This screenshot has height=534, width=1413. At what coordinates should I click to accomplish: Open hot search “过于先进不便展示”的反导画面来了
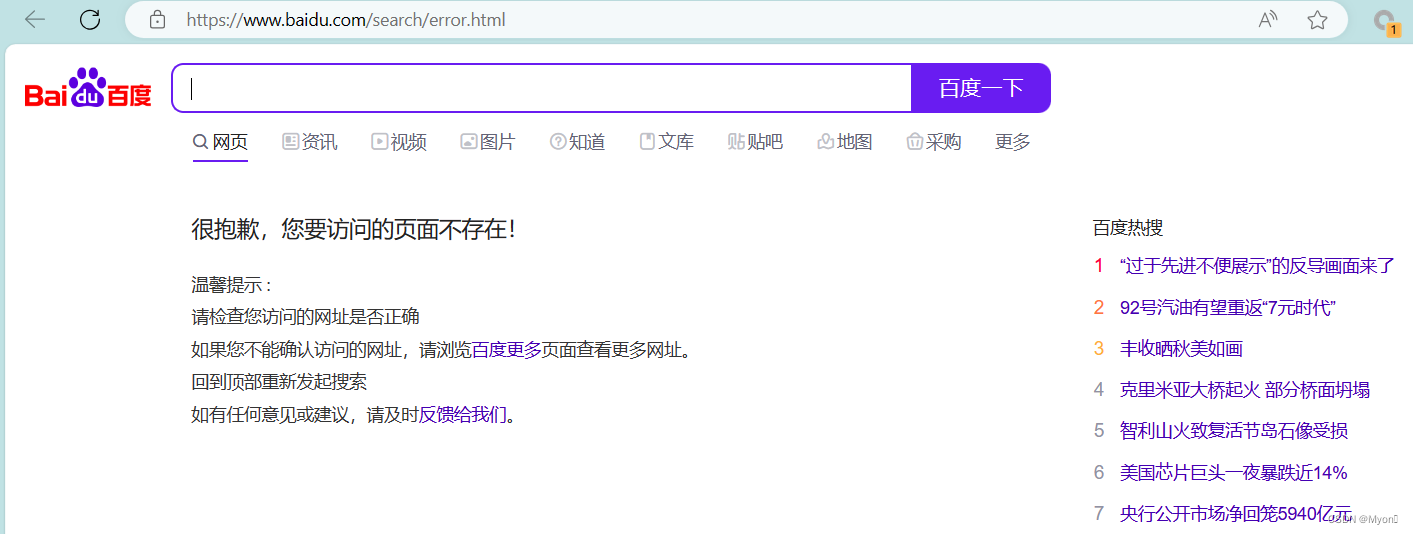pos(1257,265)
